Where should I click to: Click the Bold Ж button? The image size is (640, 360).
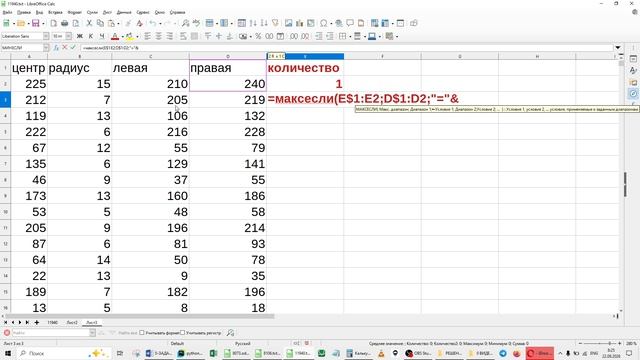[80, 36]
